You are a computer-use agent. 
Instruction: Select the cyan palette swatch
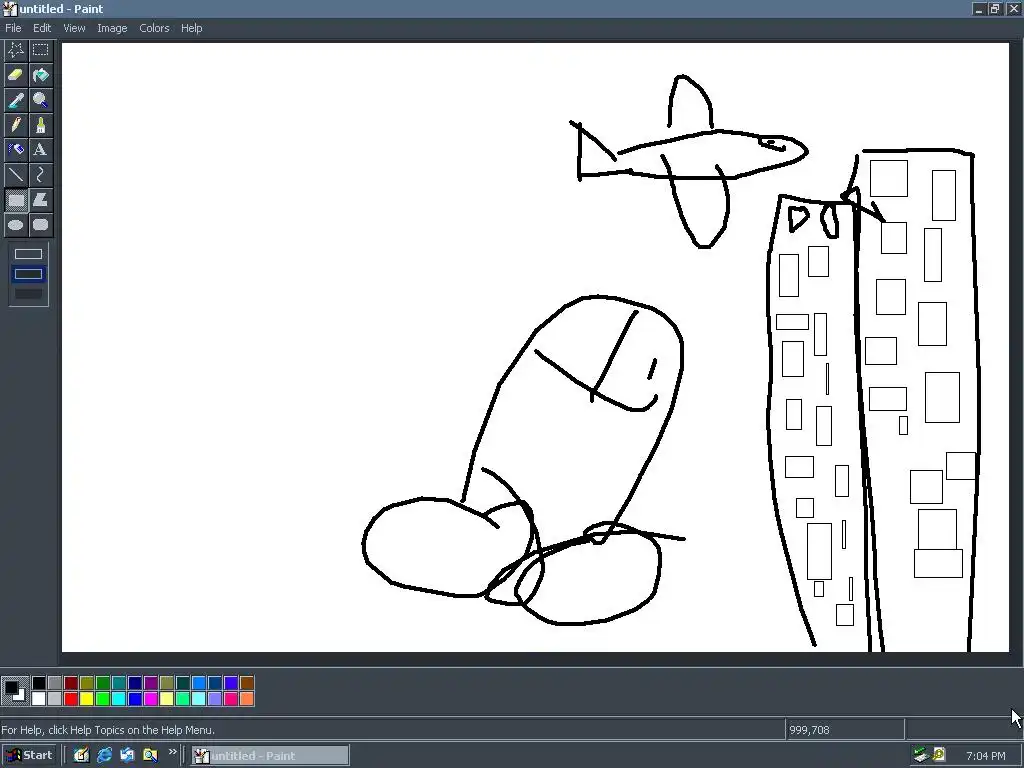tap(119, 699)
